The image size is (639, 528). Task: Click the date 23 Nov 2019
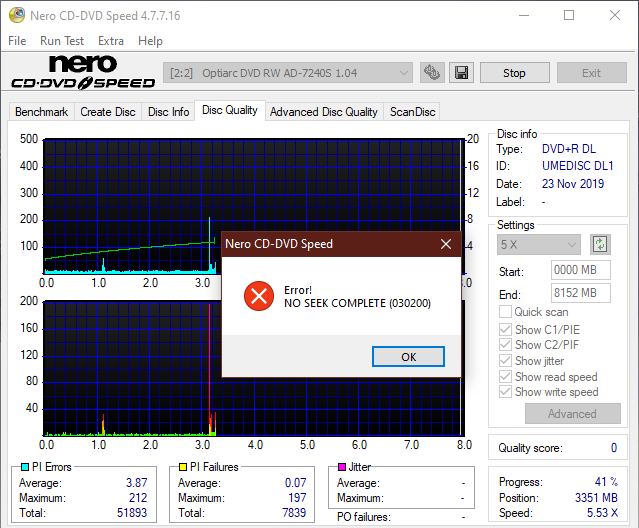573,184
